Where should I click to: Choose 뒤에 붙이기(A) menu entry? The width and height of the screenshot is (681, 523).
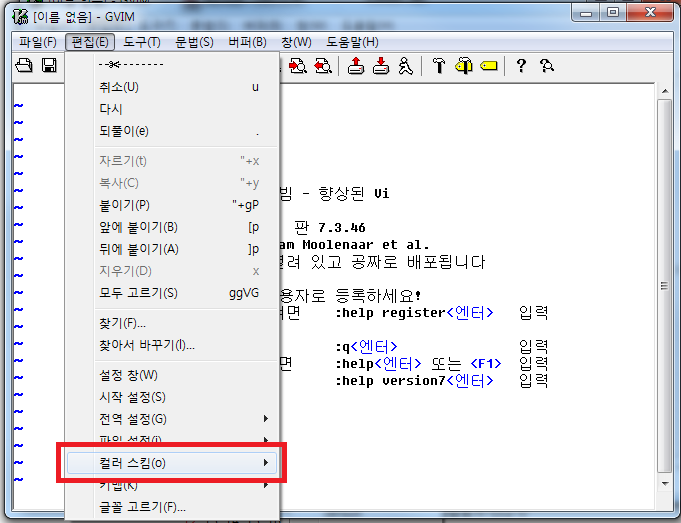click(x=172, y=249)
